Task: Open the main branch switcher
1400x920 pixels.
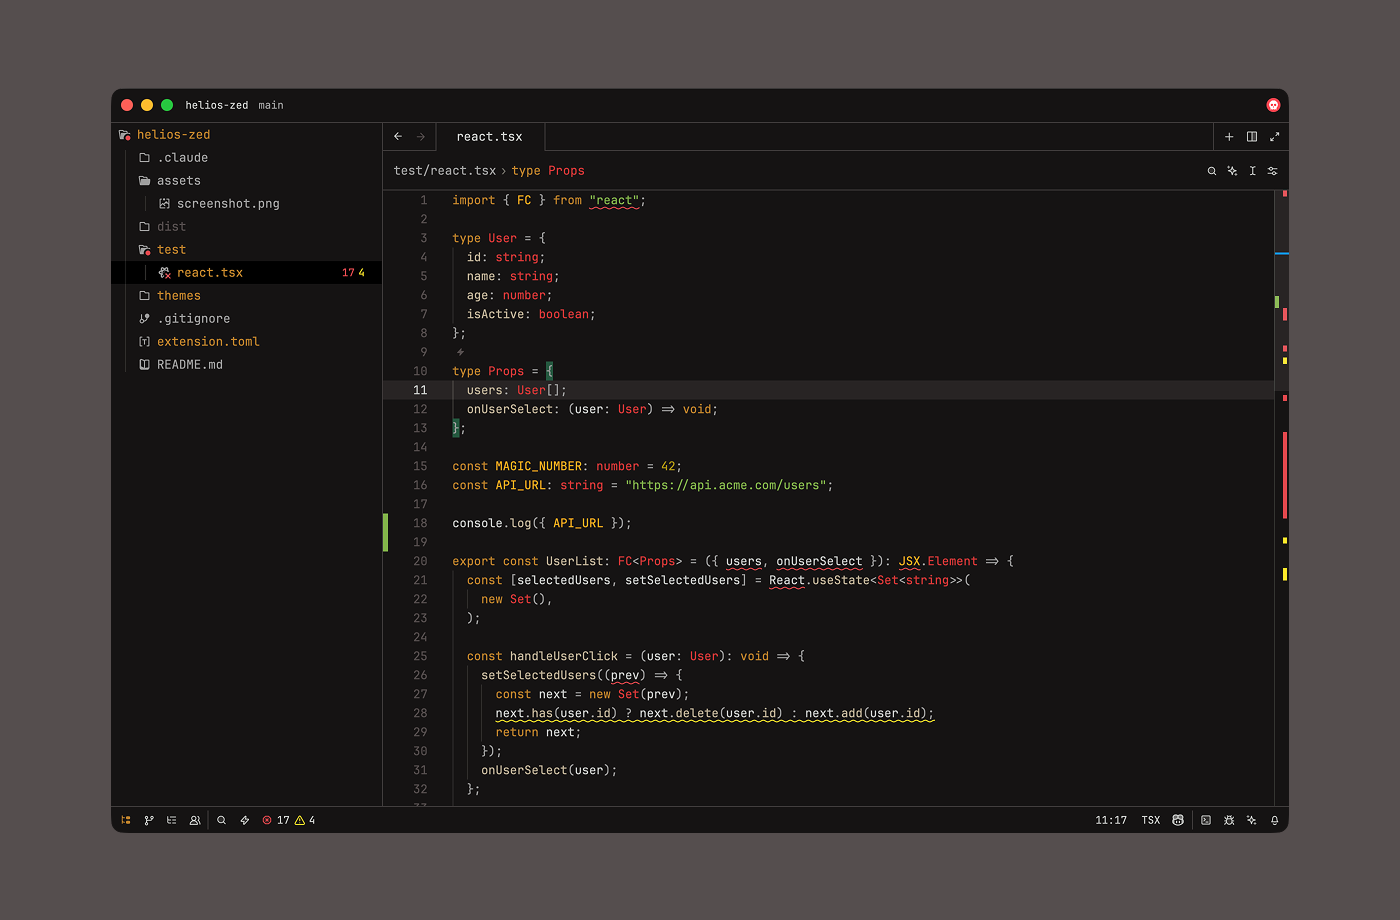Action: tap(271, 105)
